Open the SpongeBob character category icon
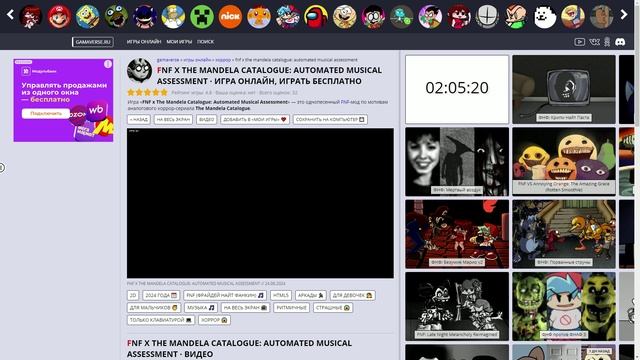 coord(87,17)
